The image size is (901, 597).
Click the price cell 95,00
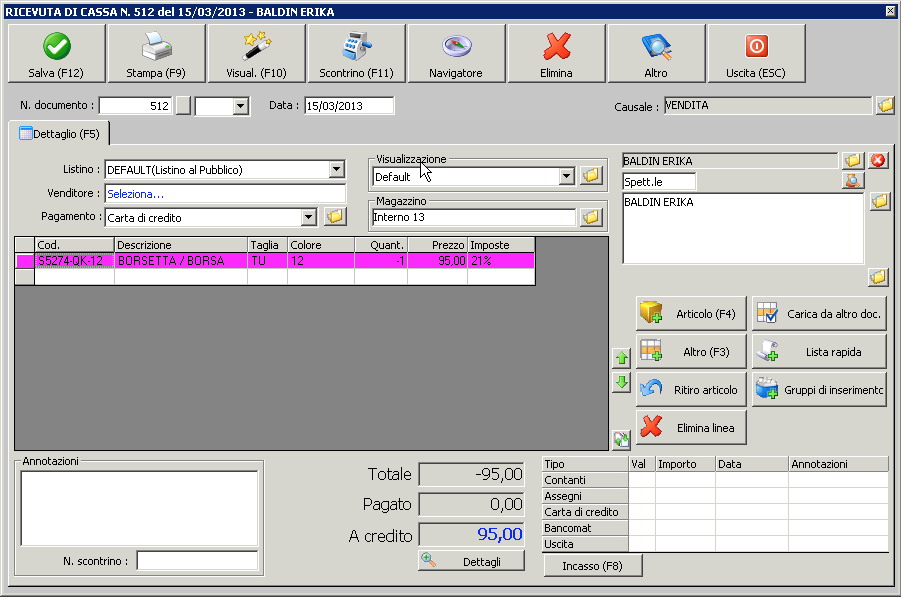point(437,261)
